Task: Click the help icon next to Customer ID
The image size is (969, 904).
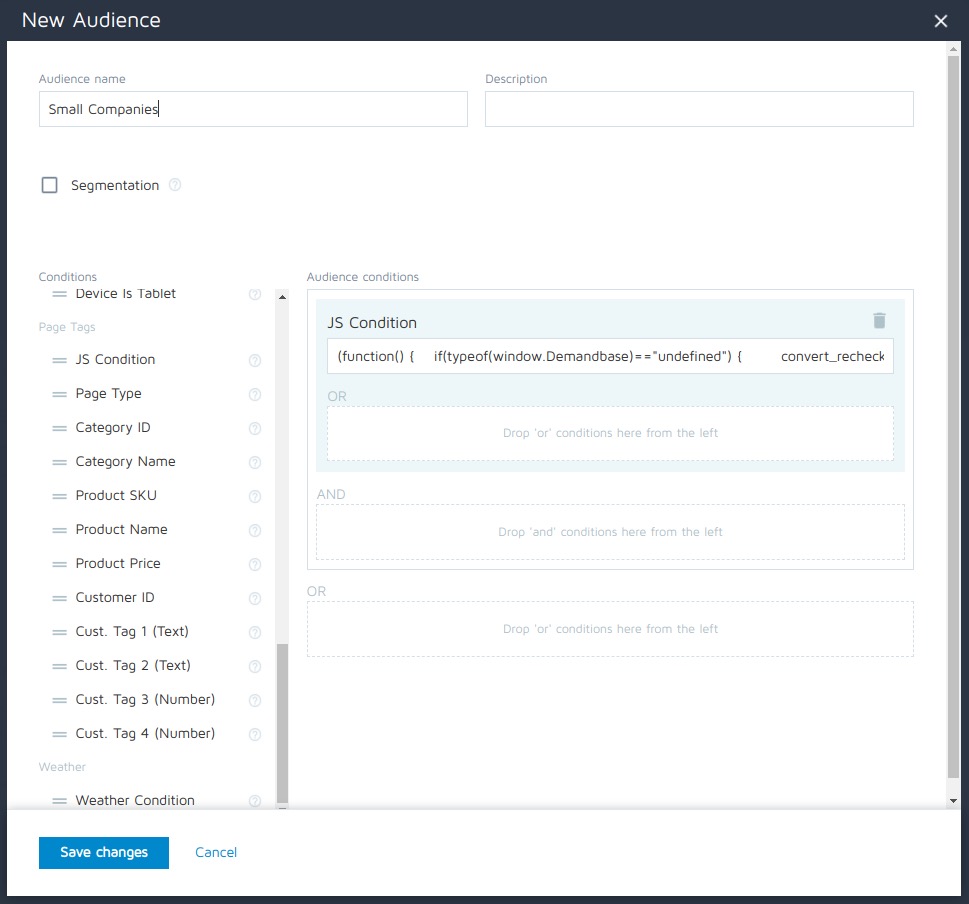Action: pos(255,597)
